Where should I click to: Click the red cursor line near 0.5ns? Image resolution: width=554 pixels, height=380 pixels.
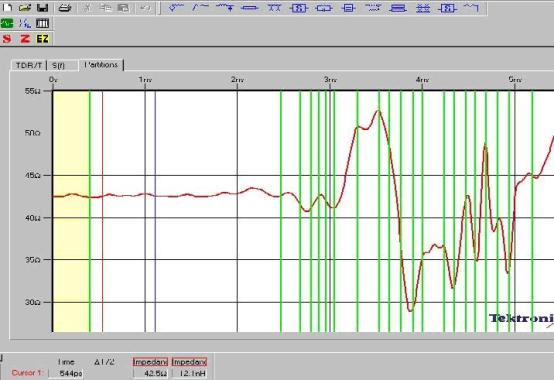[102, 211]
